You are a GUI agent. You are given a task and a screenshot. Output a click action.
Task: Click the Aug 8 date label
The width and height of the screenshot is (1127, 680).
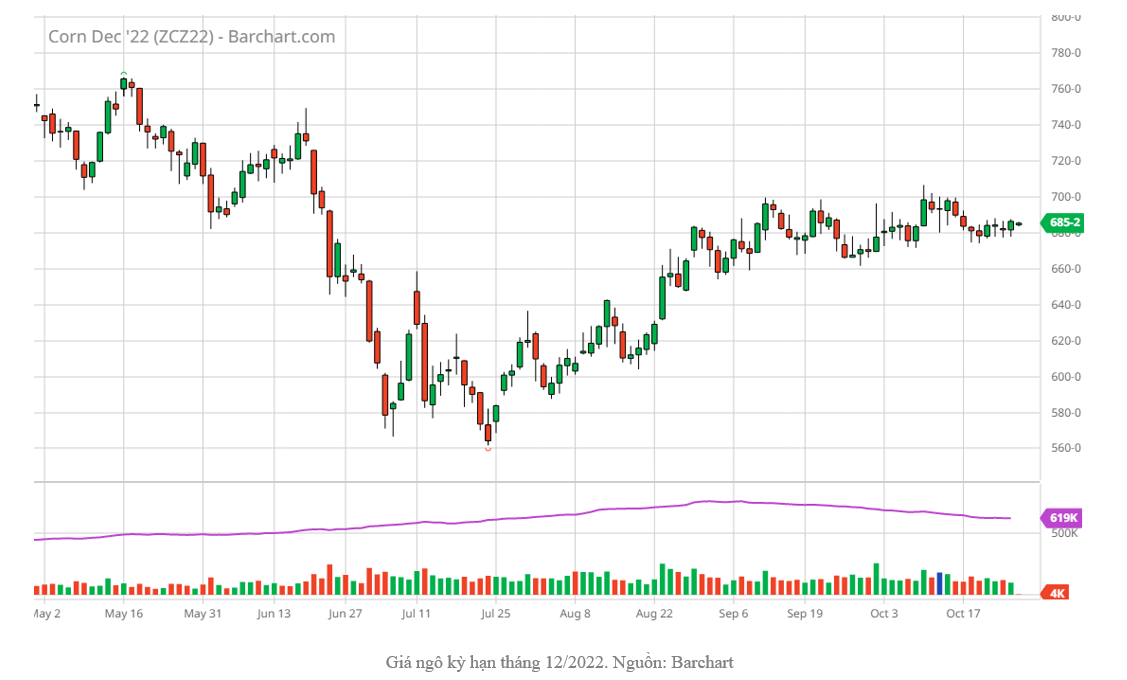click(575, 613)
